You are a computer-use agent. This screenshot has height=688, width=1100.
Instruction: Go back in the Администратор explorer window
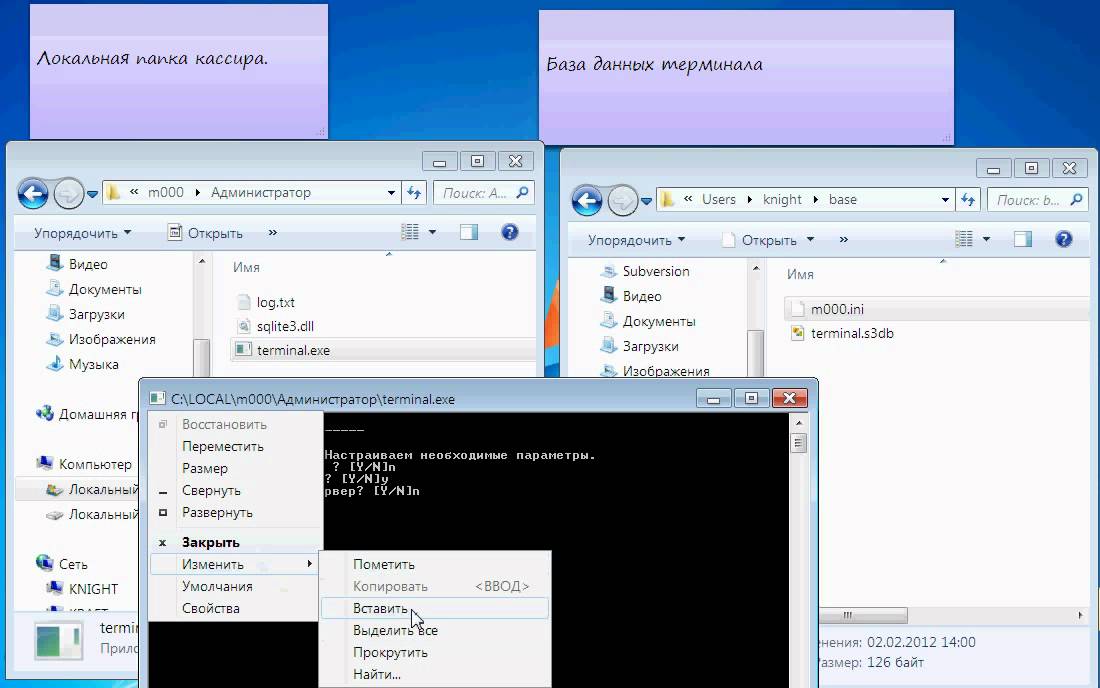(x=33, y=194)
